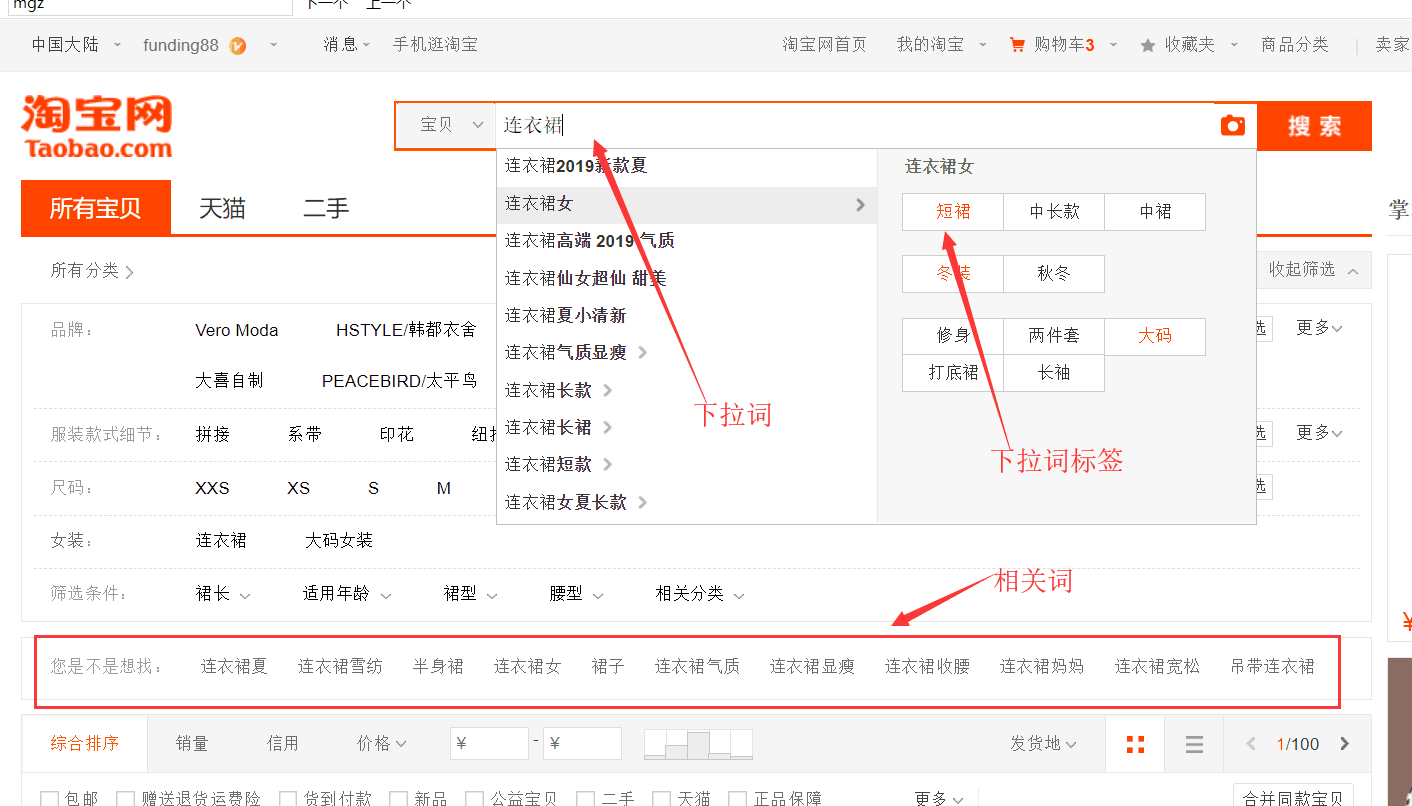Check the 包邮 free shipping checkbox

pyautogui.click(x=49, y=798)
